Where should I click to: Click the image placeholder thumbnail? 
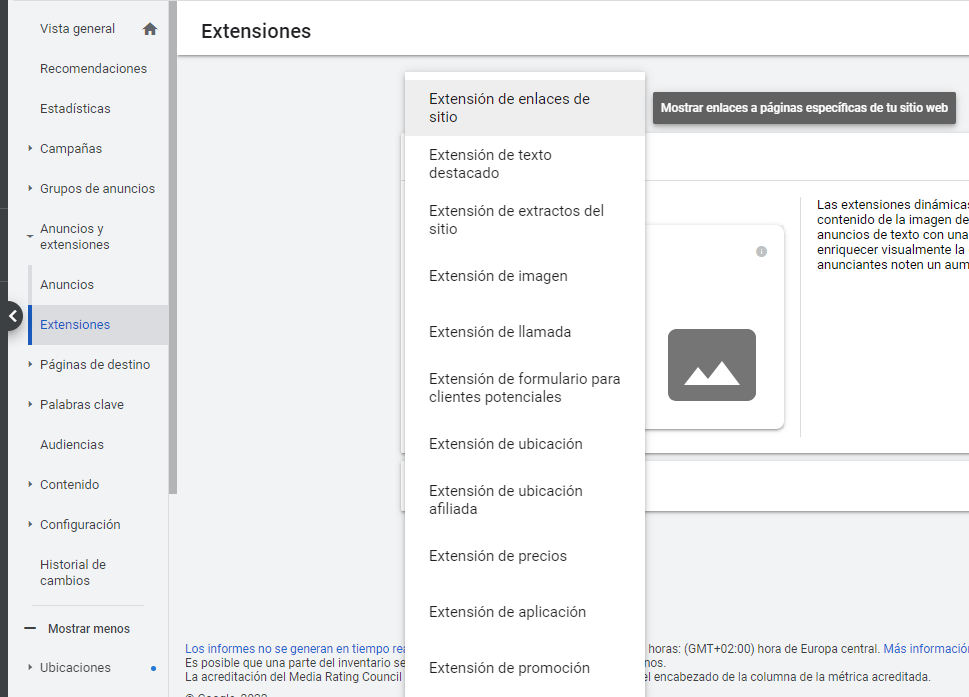coord(711,365)
